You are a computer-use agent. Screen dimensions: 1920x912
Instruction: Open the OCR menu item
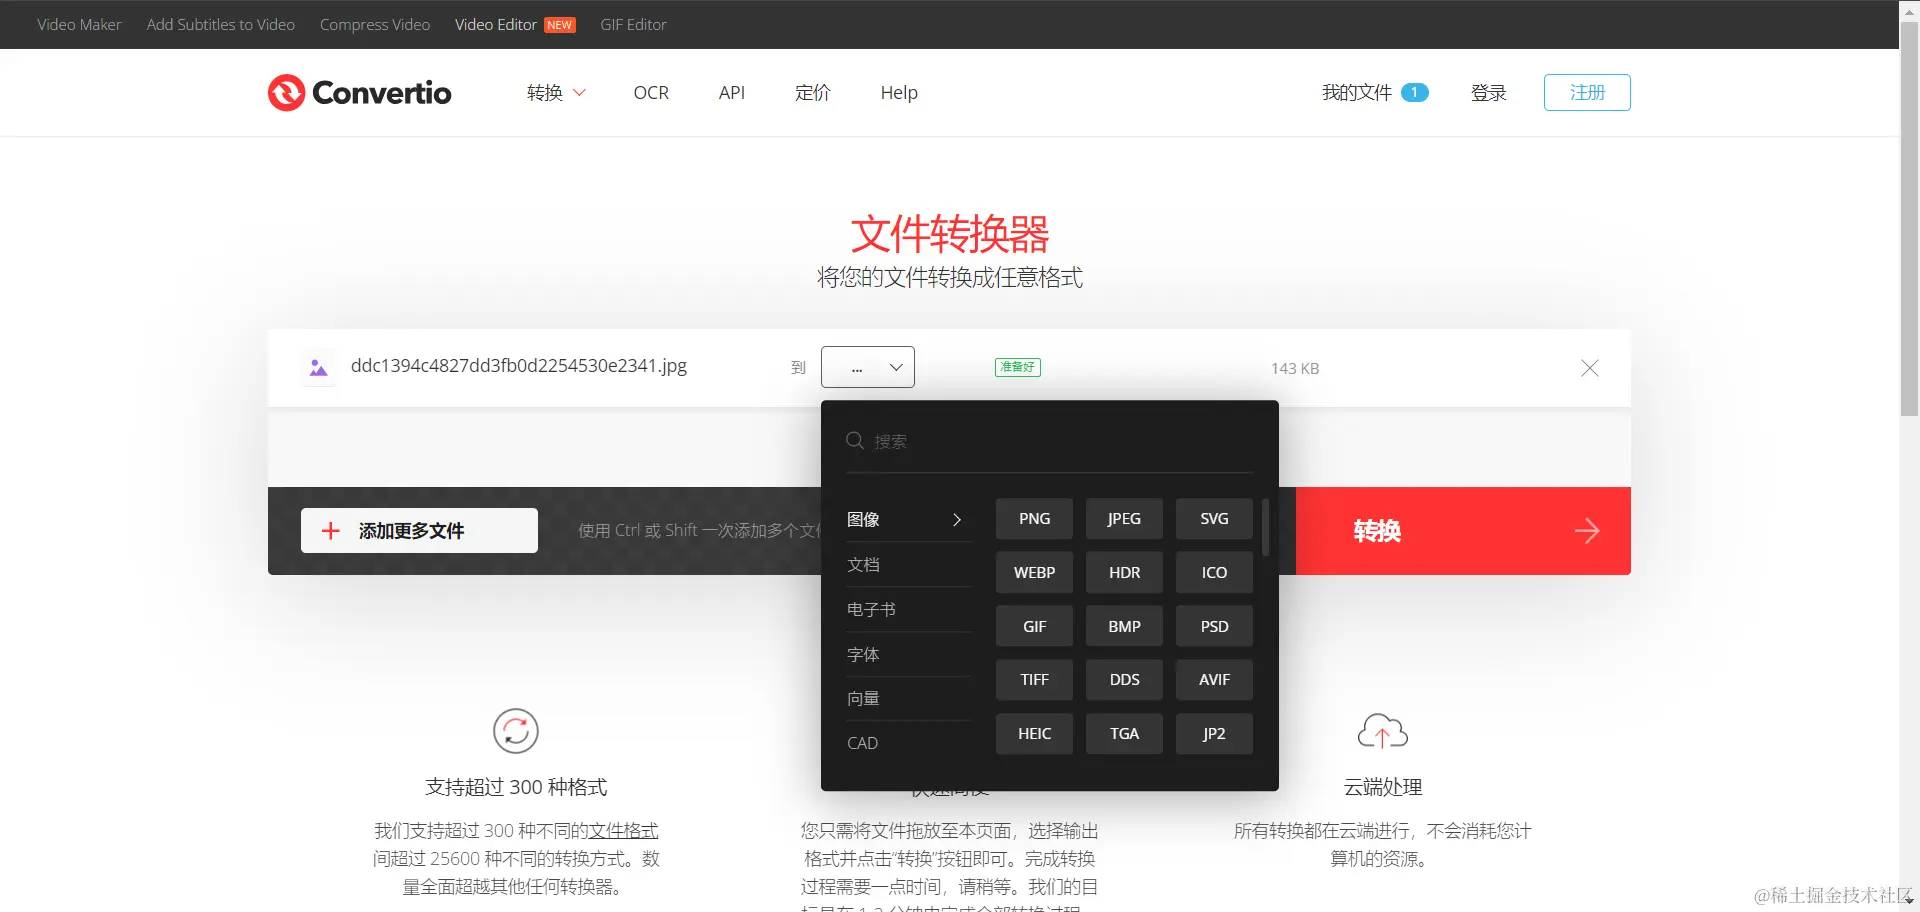point(651,93)
